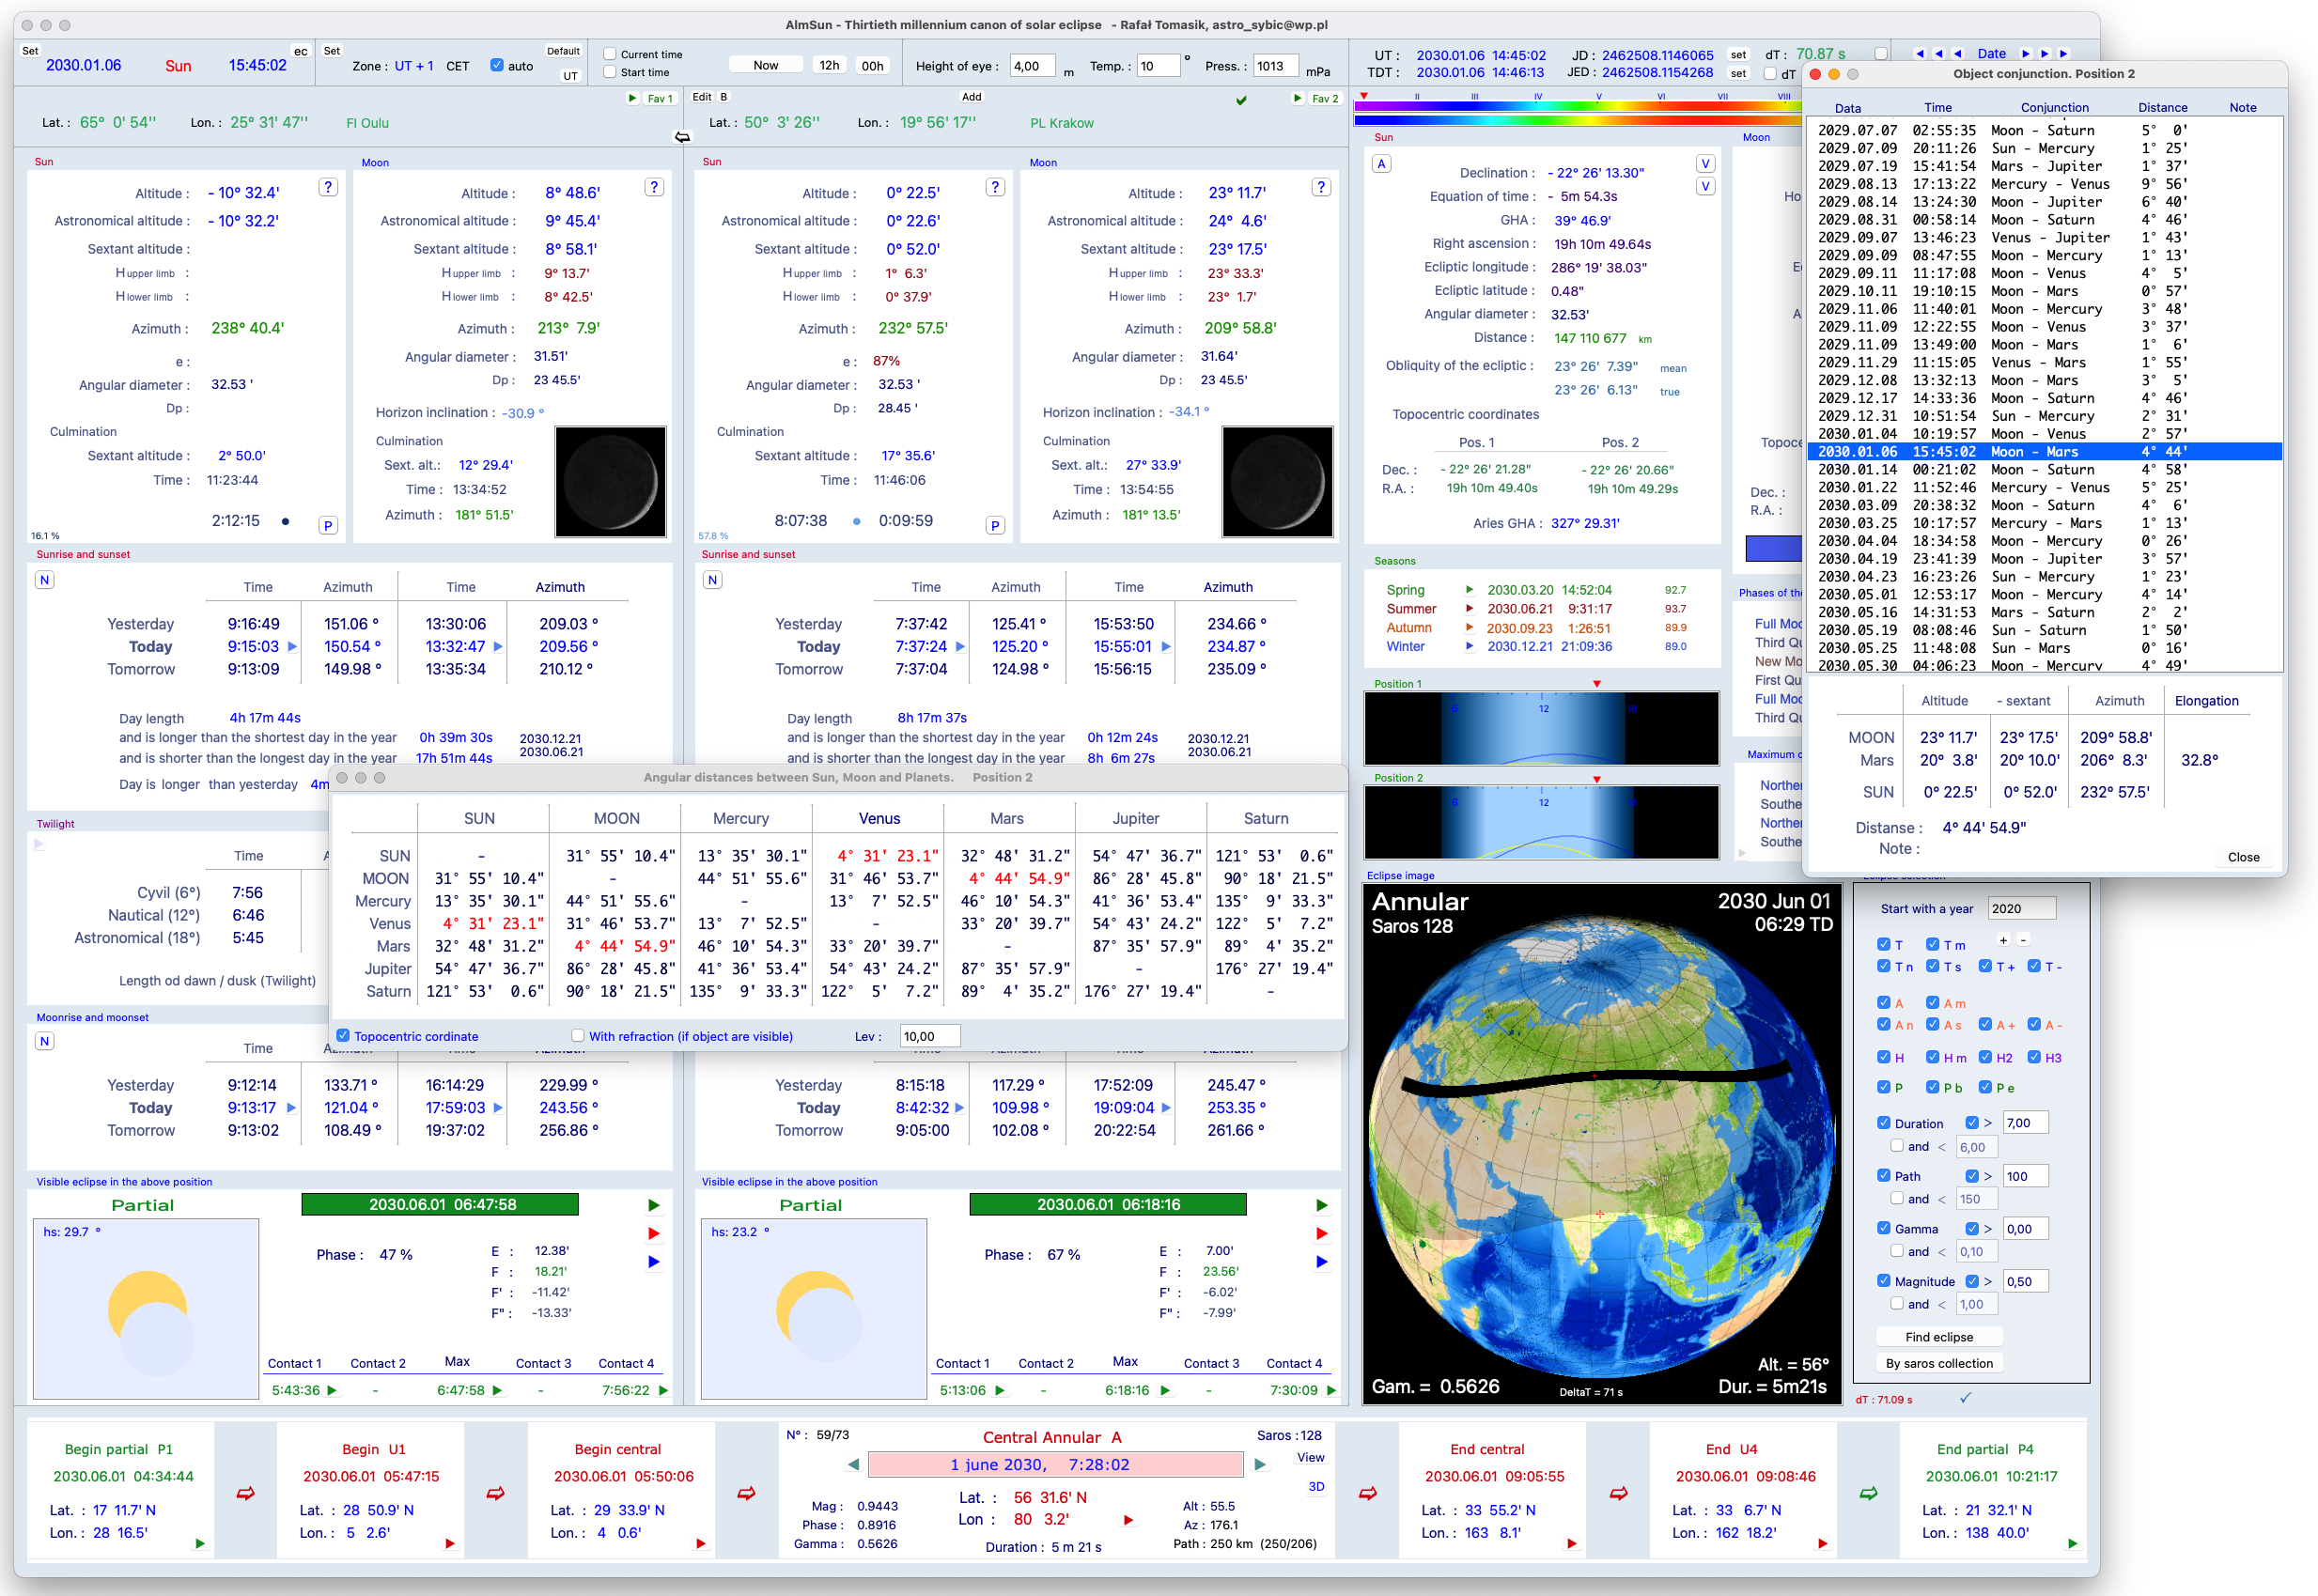Uncheck the Duration filter checkbox
The height and width of the screenshot is (1596, 2318).
click(1883, 1123)
